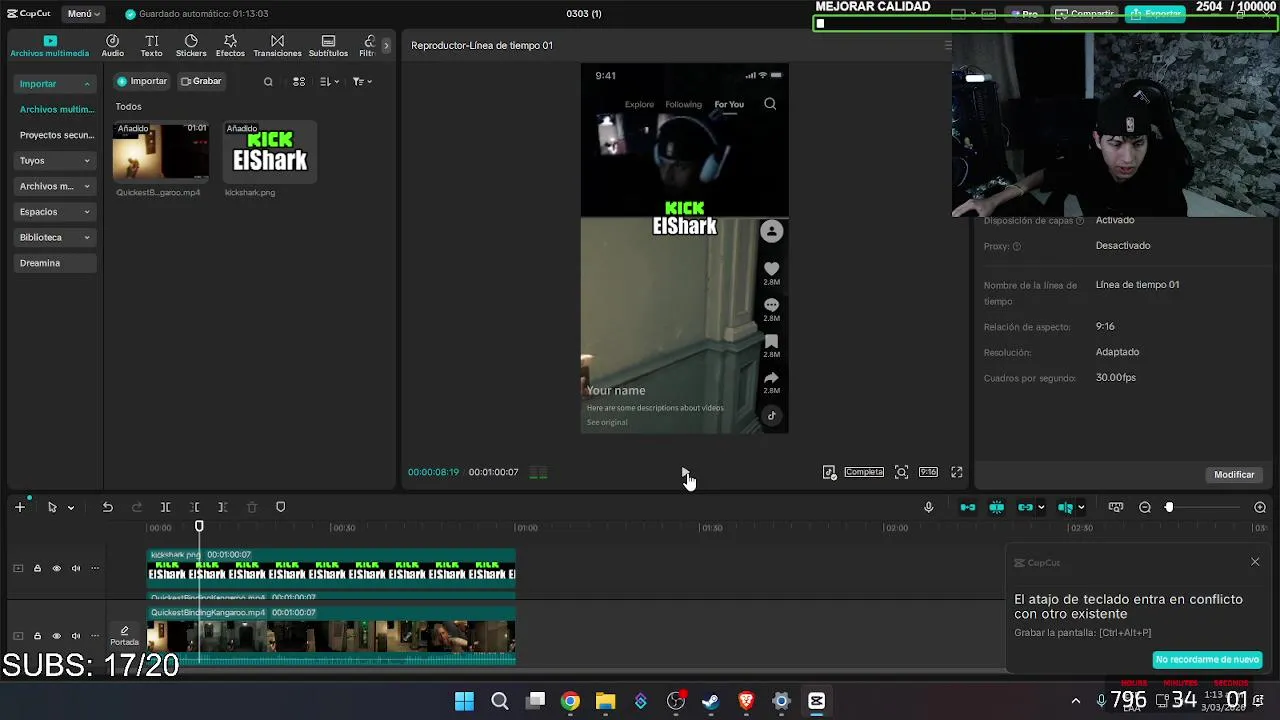This screenshot has width=1280, height=720.
Task: Click the split clip tool
Action: tap(166, 507)
